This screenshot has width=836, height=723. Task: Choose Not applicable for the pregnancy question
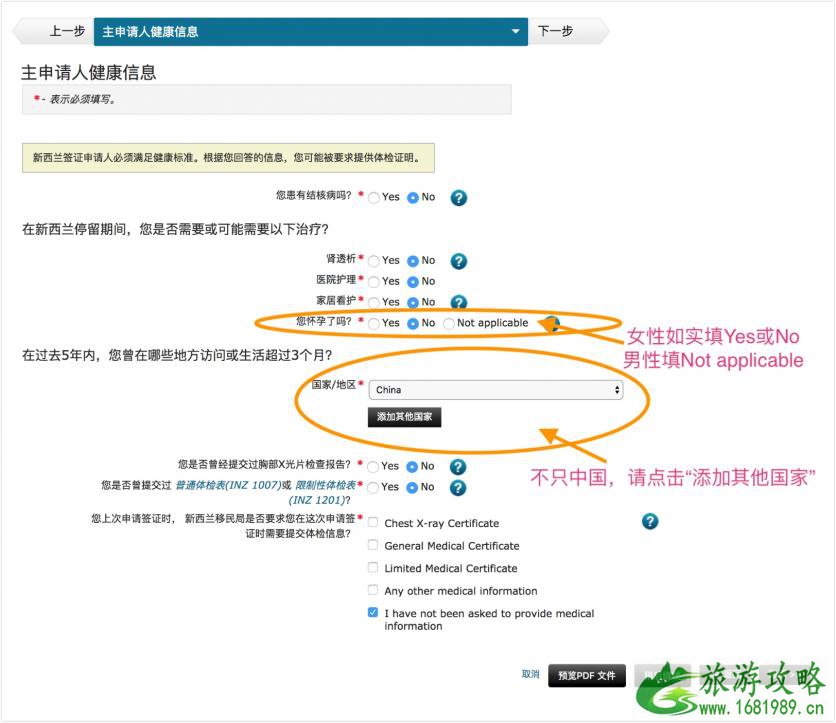point(449,322)
